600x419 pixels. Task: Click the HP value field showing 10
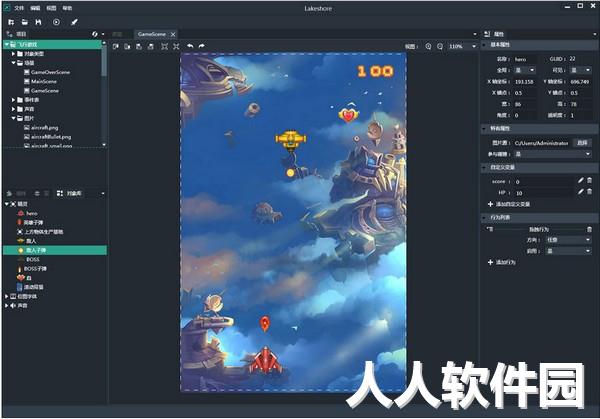[x=544, y=193]
